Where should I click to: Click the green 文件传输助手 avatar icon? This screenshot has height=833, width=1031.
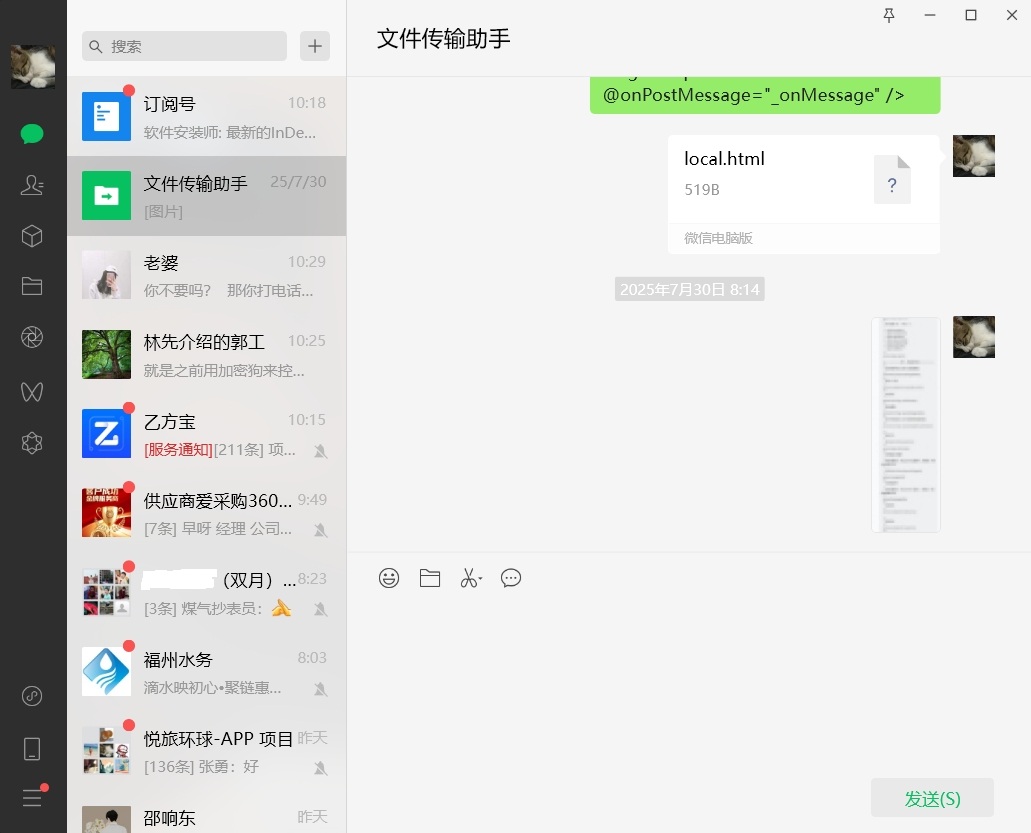(x=107, y=196)
